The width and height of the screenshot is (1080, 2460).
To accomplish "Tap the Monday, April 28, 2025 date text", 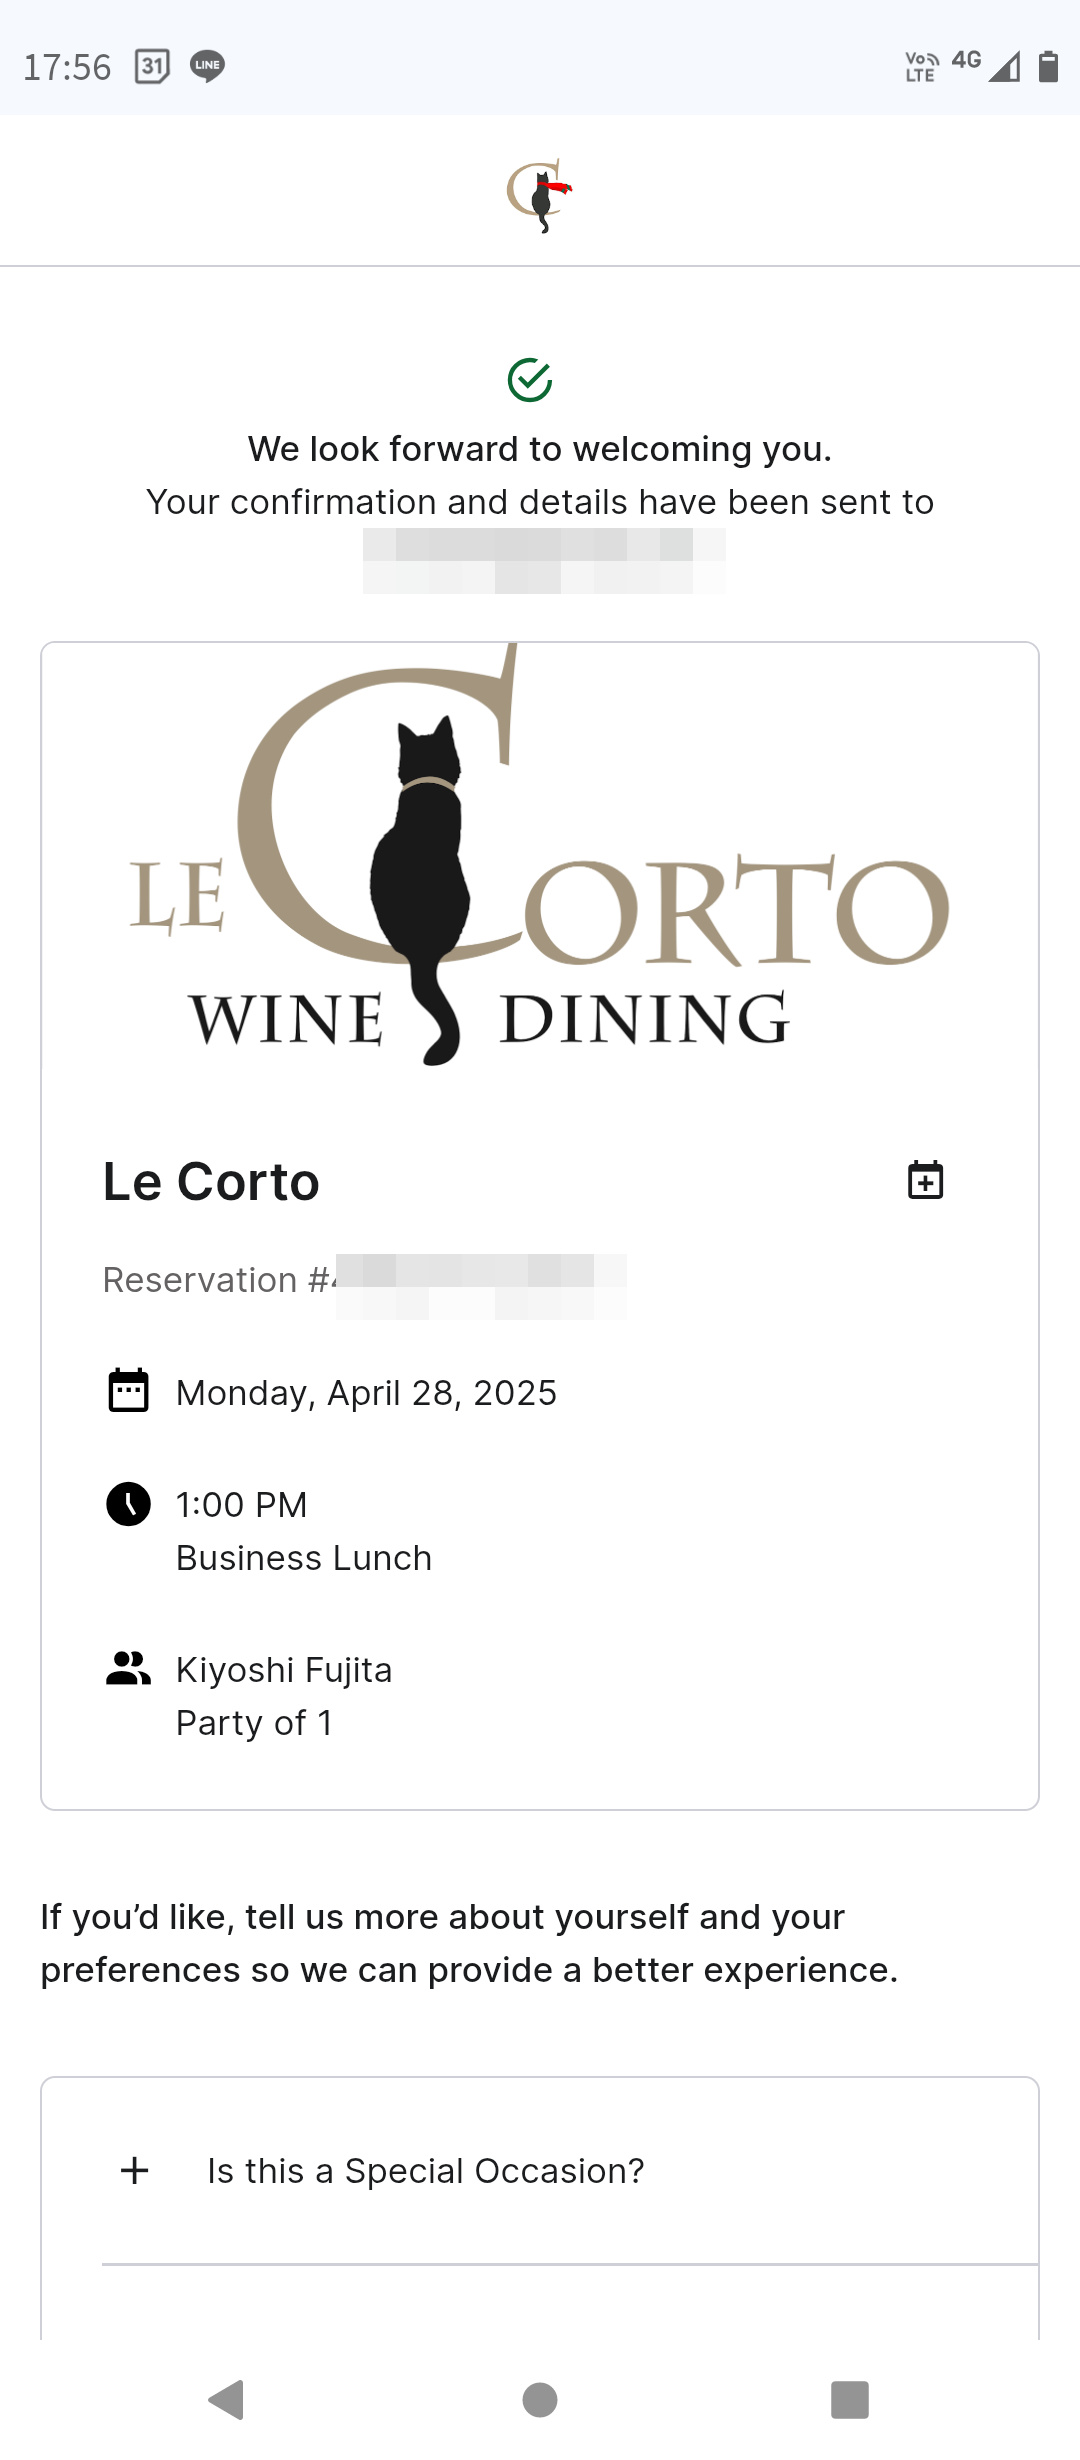I will 366,1393.
